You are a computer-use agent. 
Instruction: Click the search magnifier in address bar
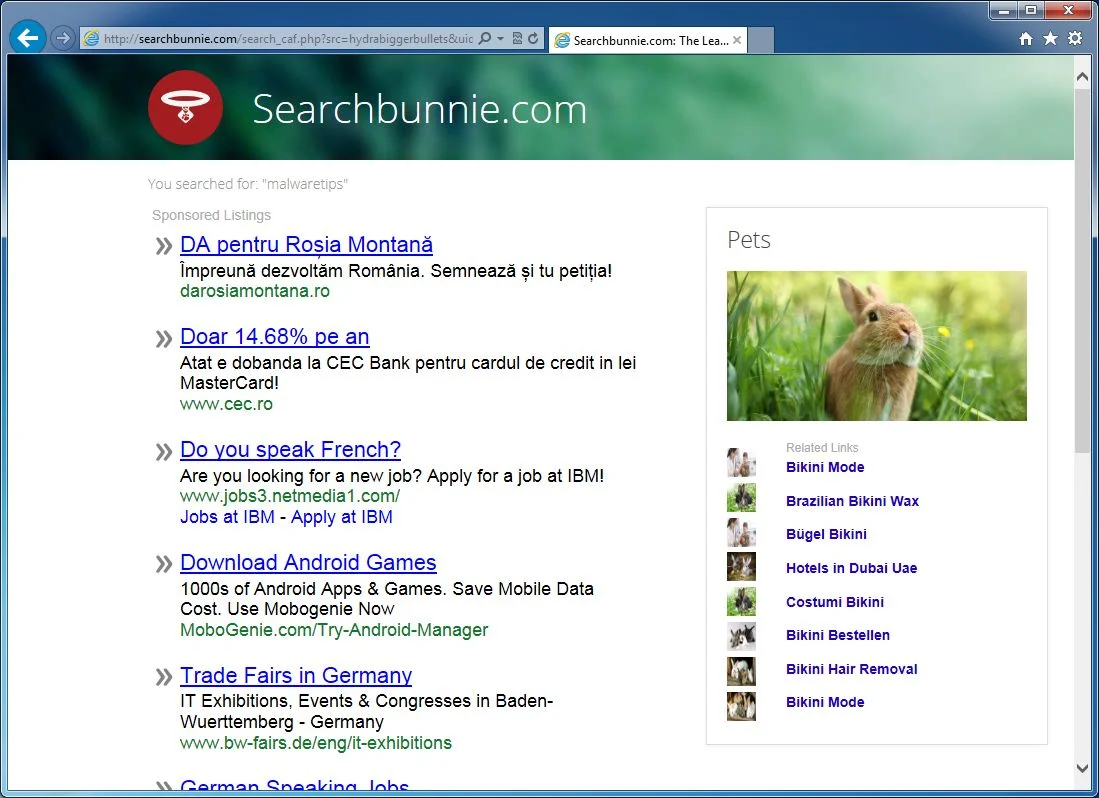point(484,39)
